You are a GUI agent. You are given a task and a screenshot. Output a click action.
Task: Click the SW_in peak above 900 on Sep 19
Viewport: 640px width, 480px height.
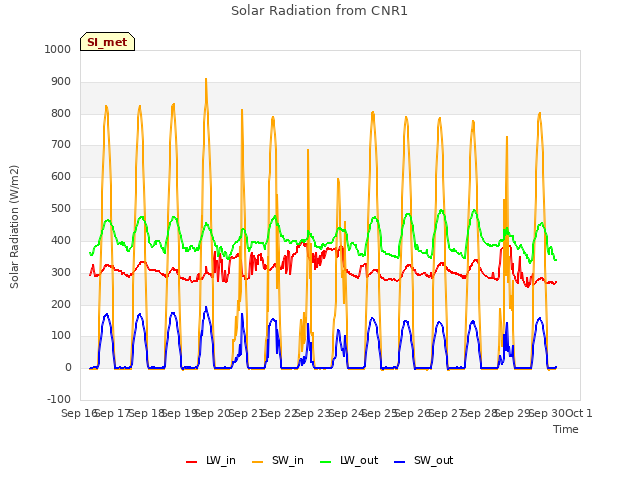click(206, 79)
